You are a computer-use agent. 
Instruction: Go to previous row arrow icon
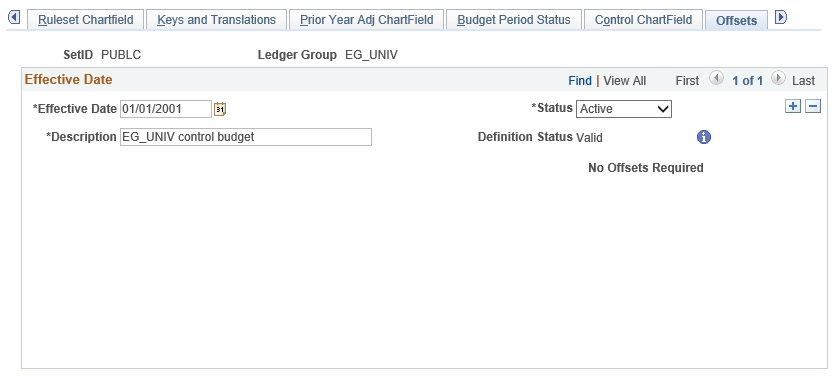tap(716, 79)
